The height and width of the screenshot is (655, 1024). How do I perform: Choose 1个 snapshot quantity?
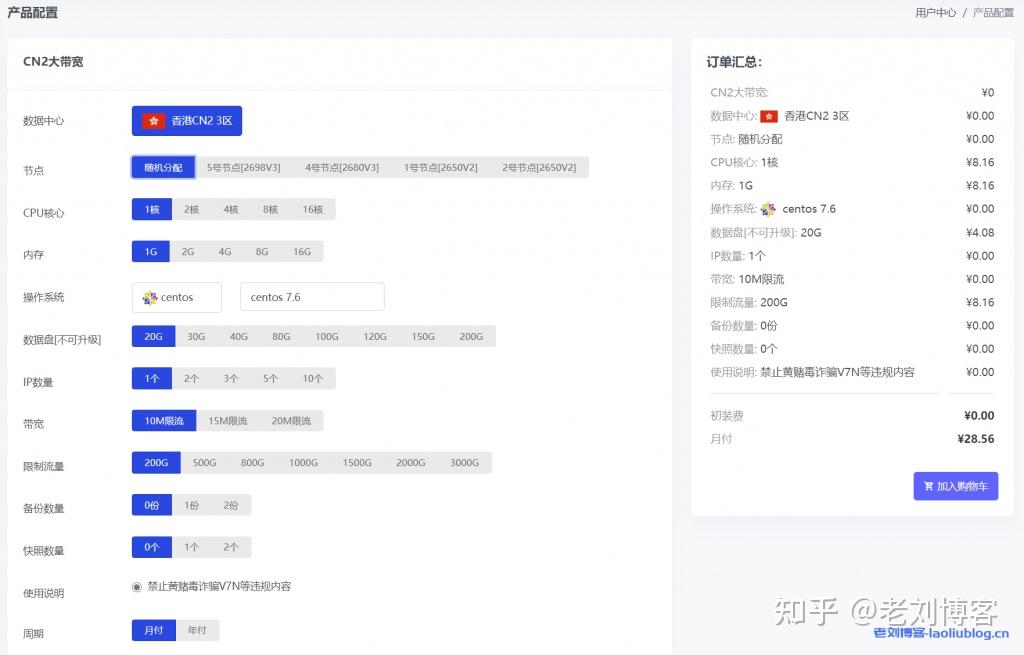[191, 547]
